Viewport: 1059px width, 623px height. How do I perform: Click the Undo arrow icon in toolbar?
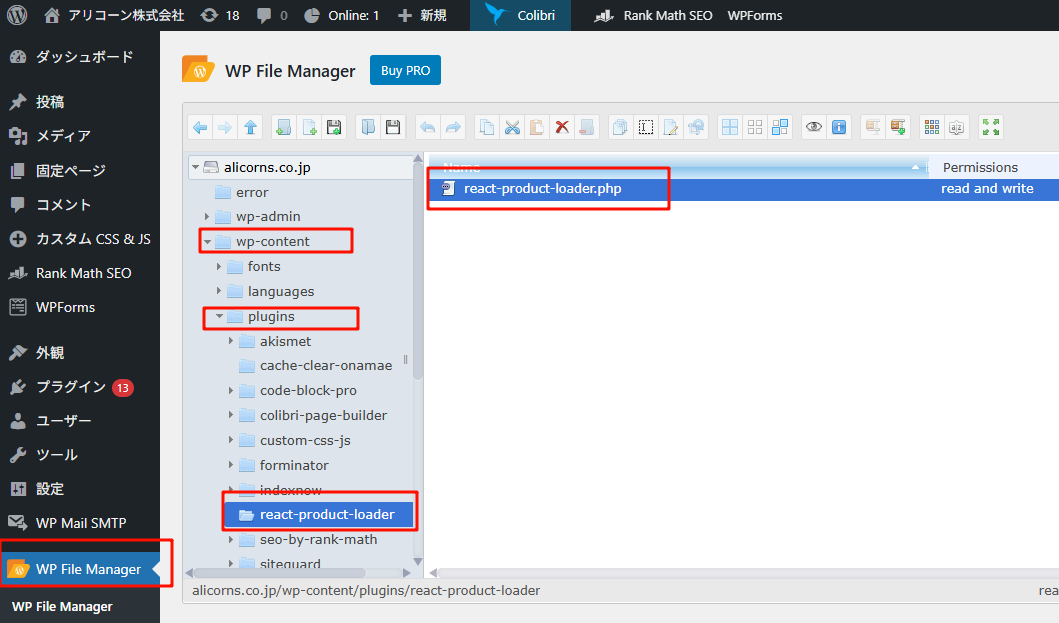tap(427, 127)
